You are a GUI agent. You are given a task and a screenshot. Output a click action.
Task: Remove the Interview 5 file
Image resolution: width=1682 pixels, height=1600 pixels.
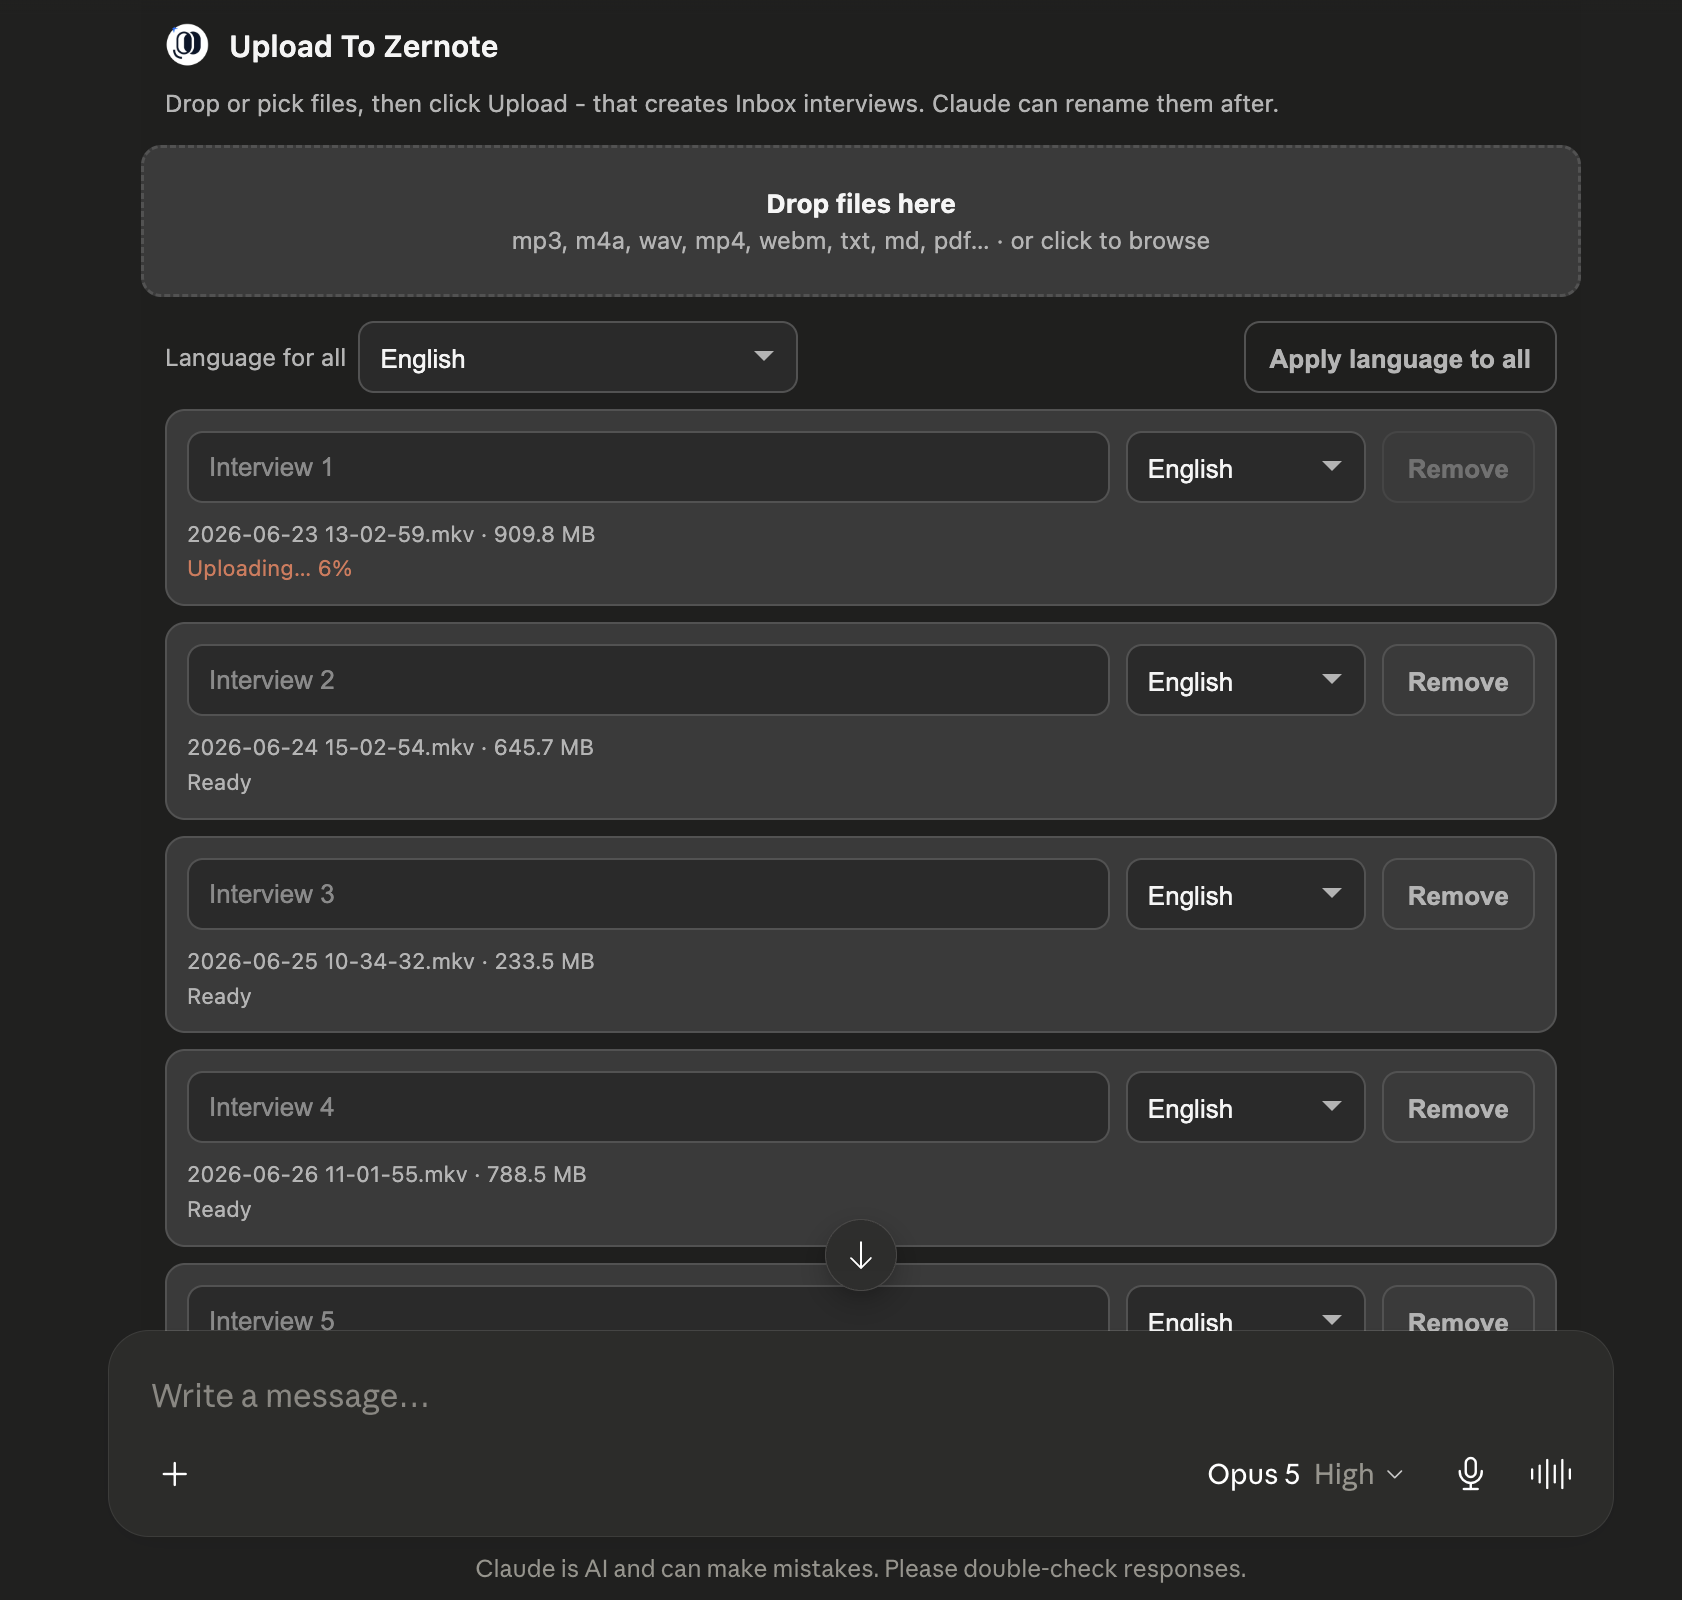pyautogui.click(x=1458, y=1309)
